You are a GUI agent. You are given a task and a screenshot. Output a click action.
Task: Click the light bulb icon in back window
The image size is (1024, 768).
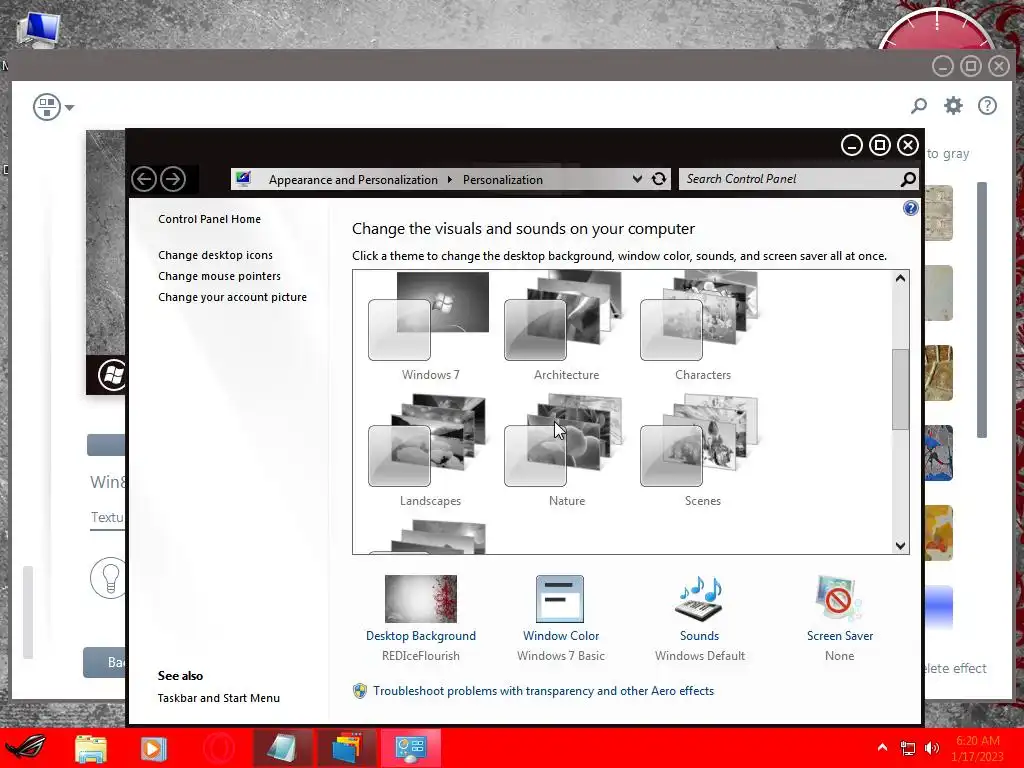tap(108, 578)
